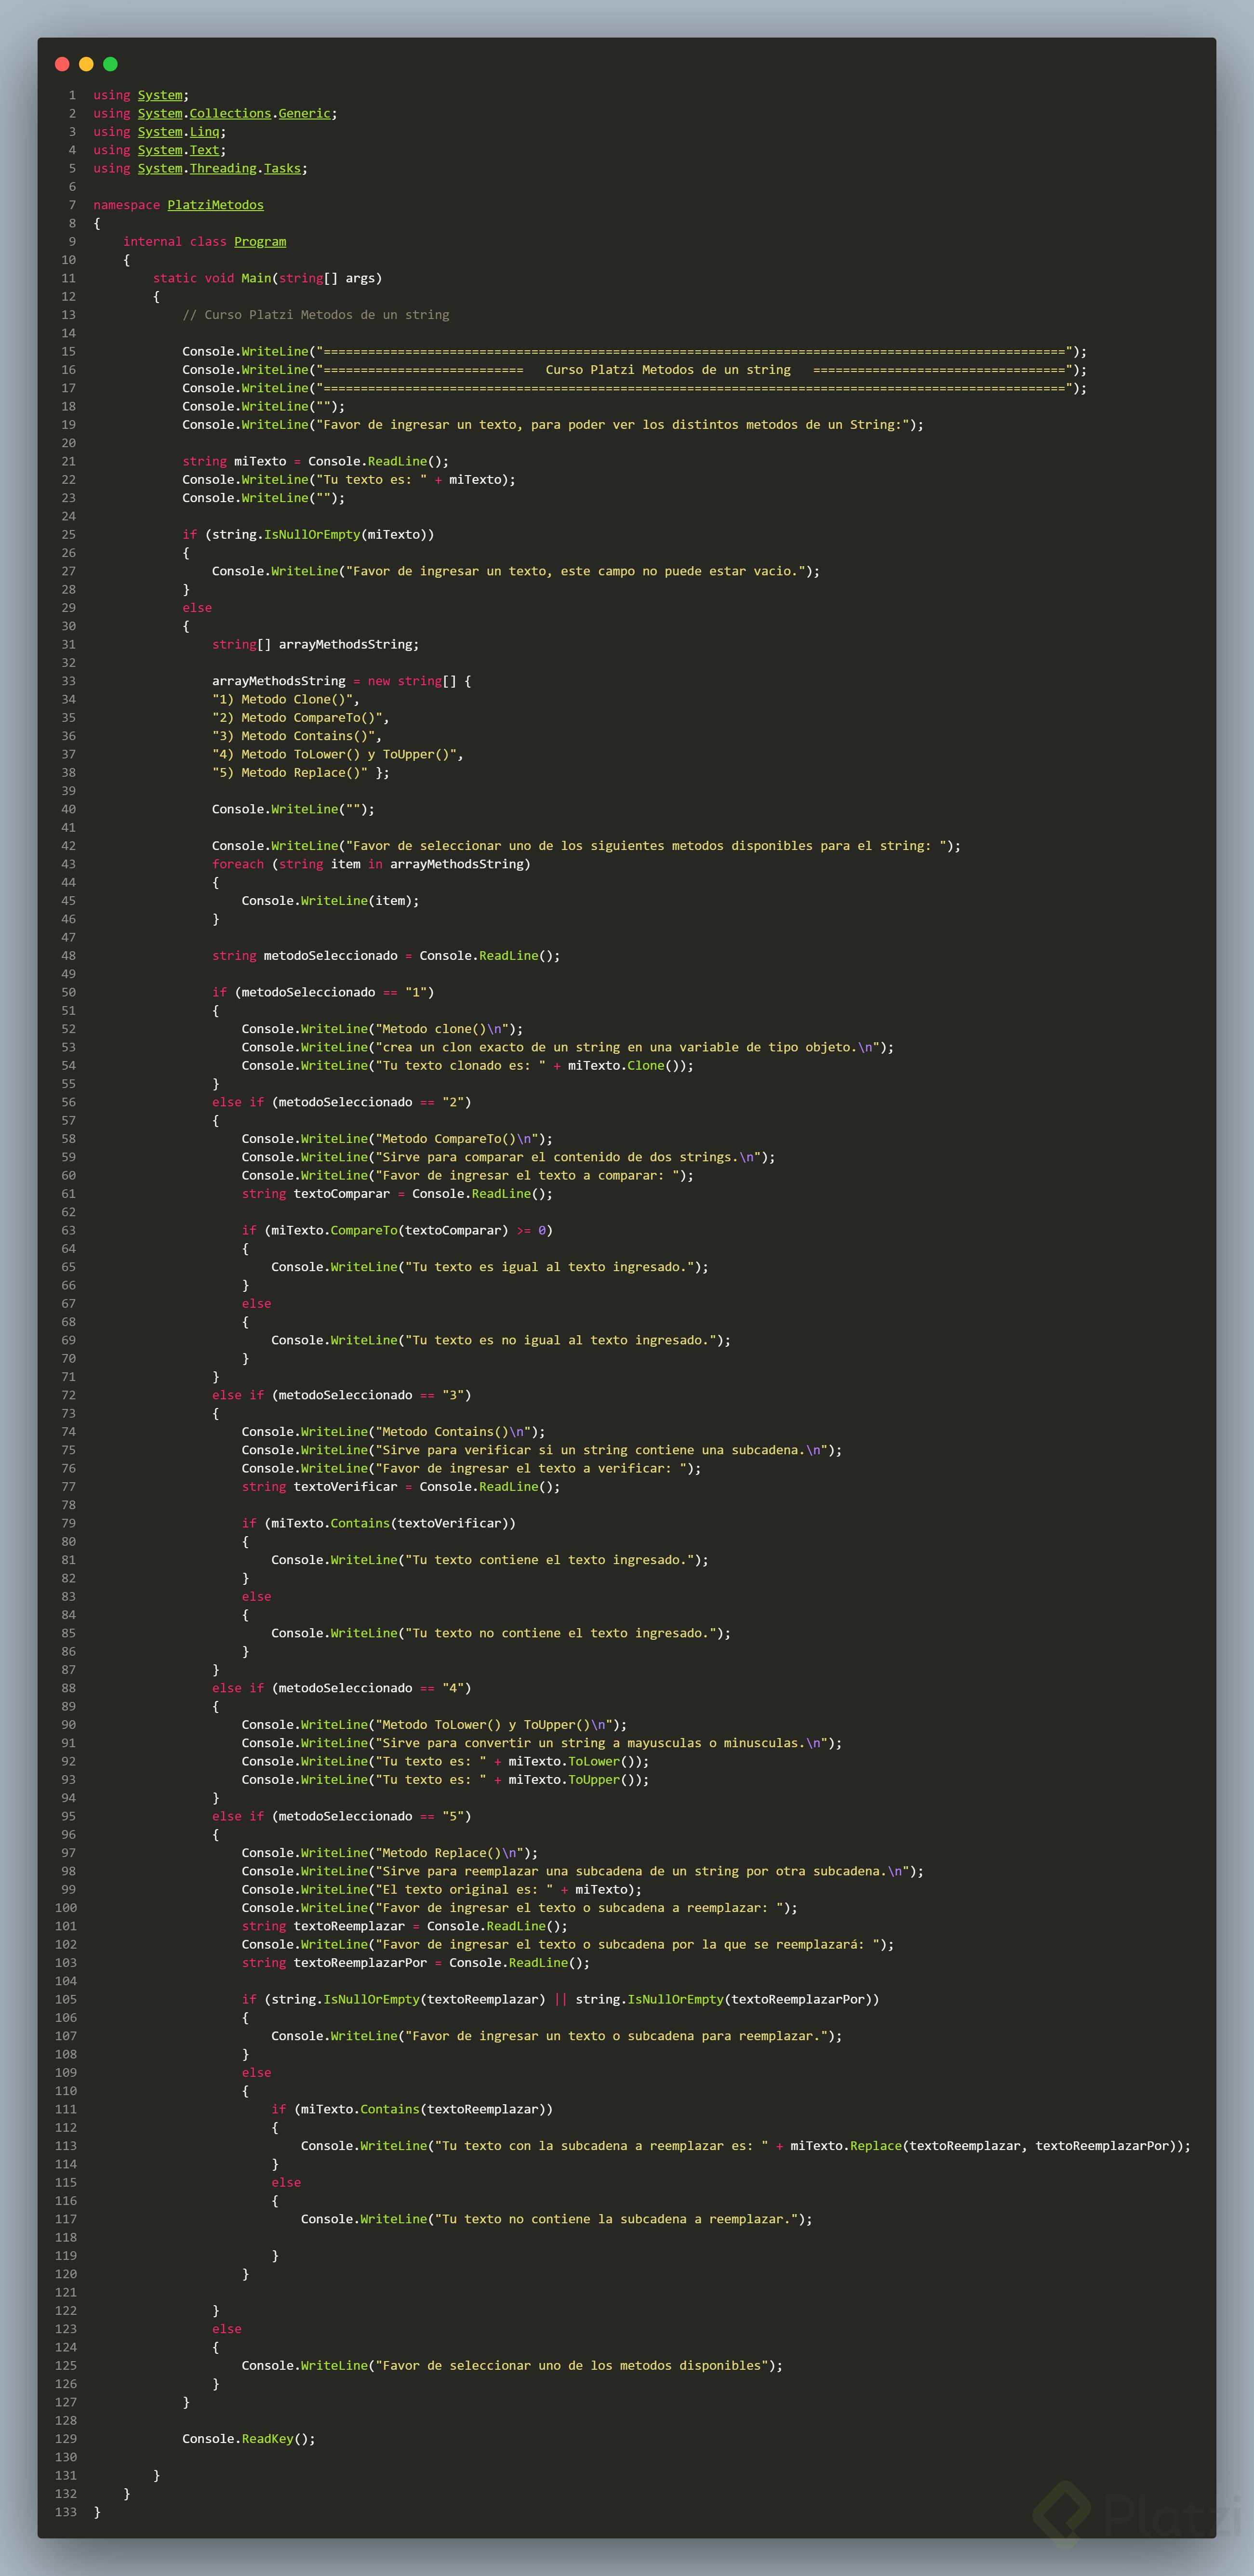
Task: Click string '2) Metodo CompareTo()'
Action: [x=297, y=718]
